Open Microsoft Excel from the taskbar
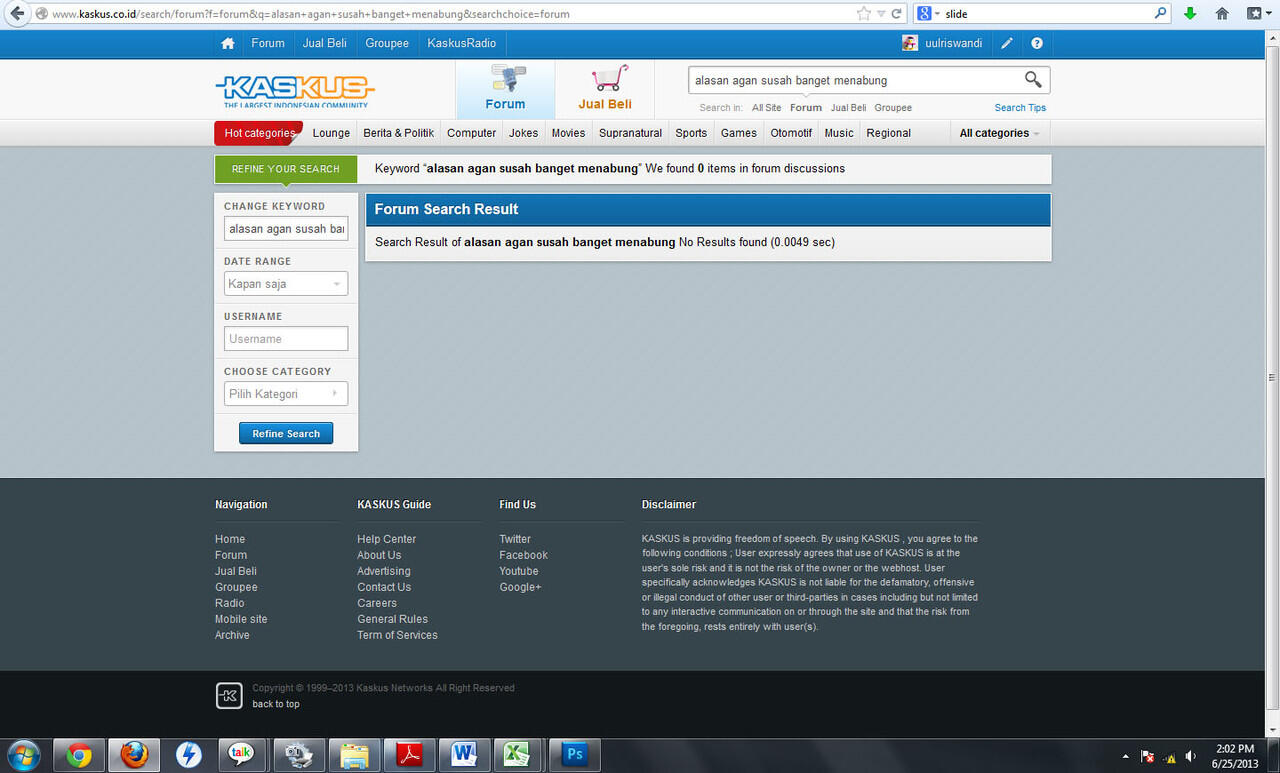Viewport: 1280px width, 773px height. [517, 755]
